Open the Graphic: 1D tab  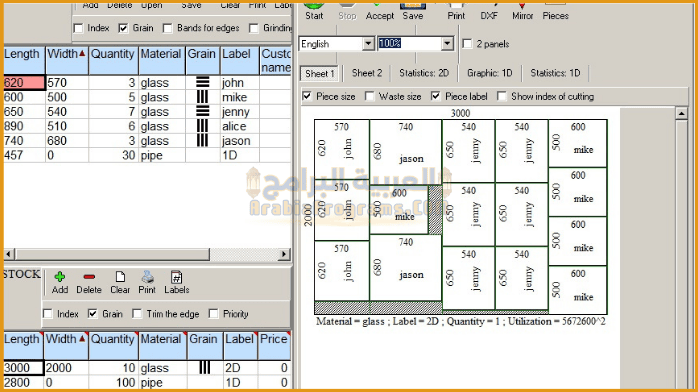490,73
